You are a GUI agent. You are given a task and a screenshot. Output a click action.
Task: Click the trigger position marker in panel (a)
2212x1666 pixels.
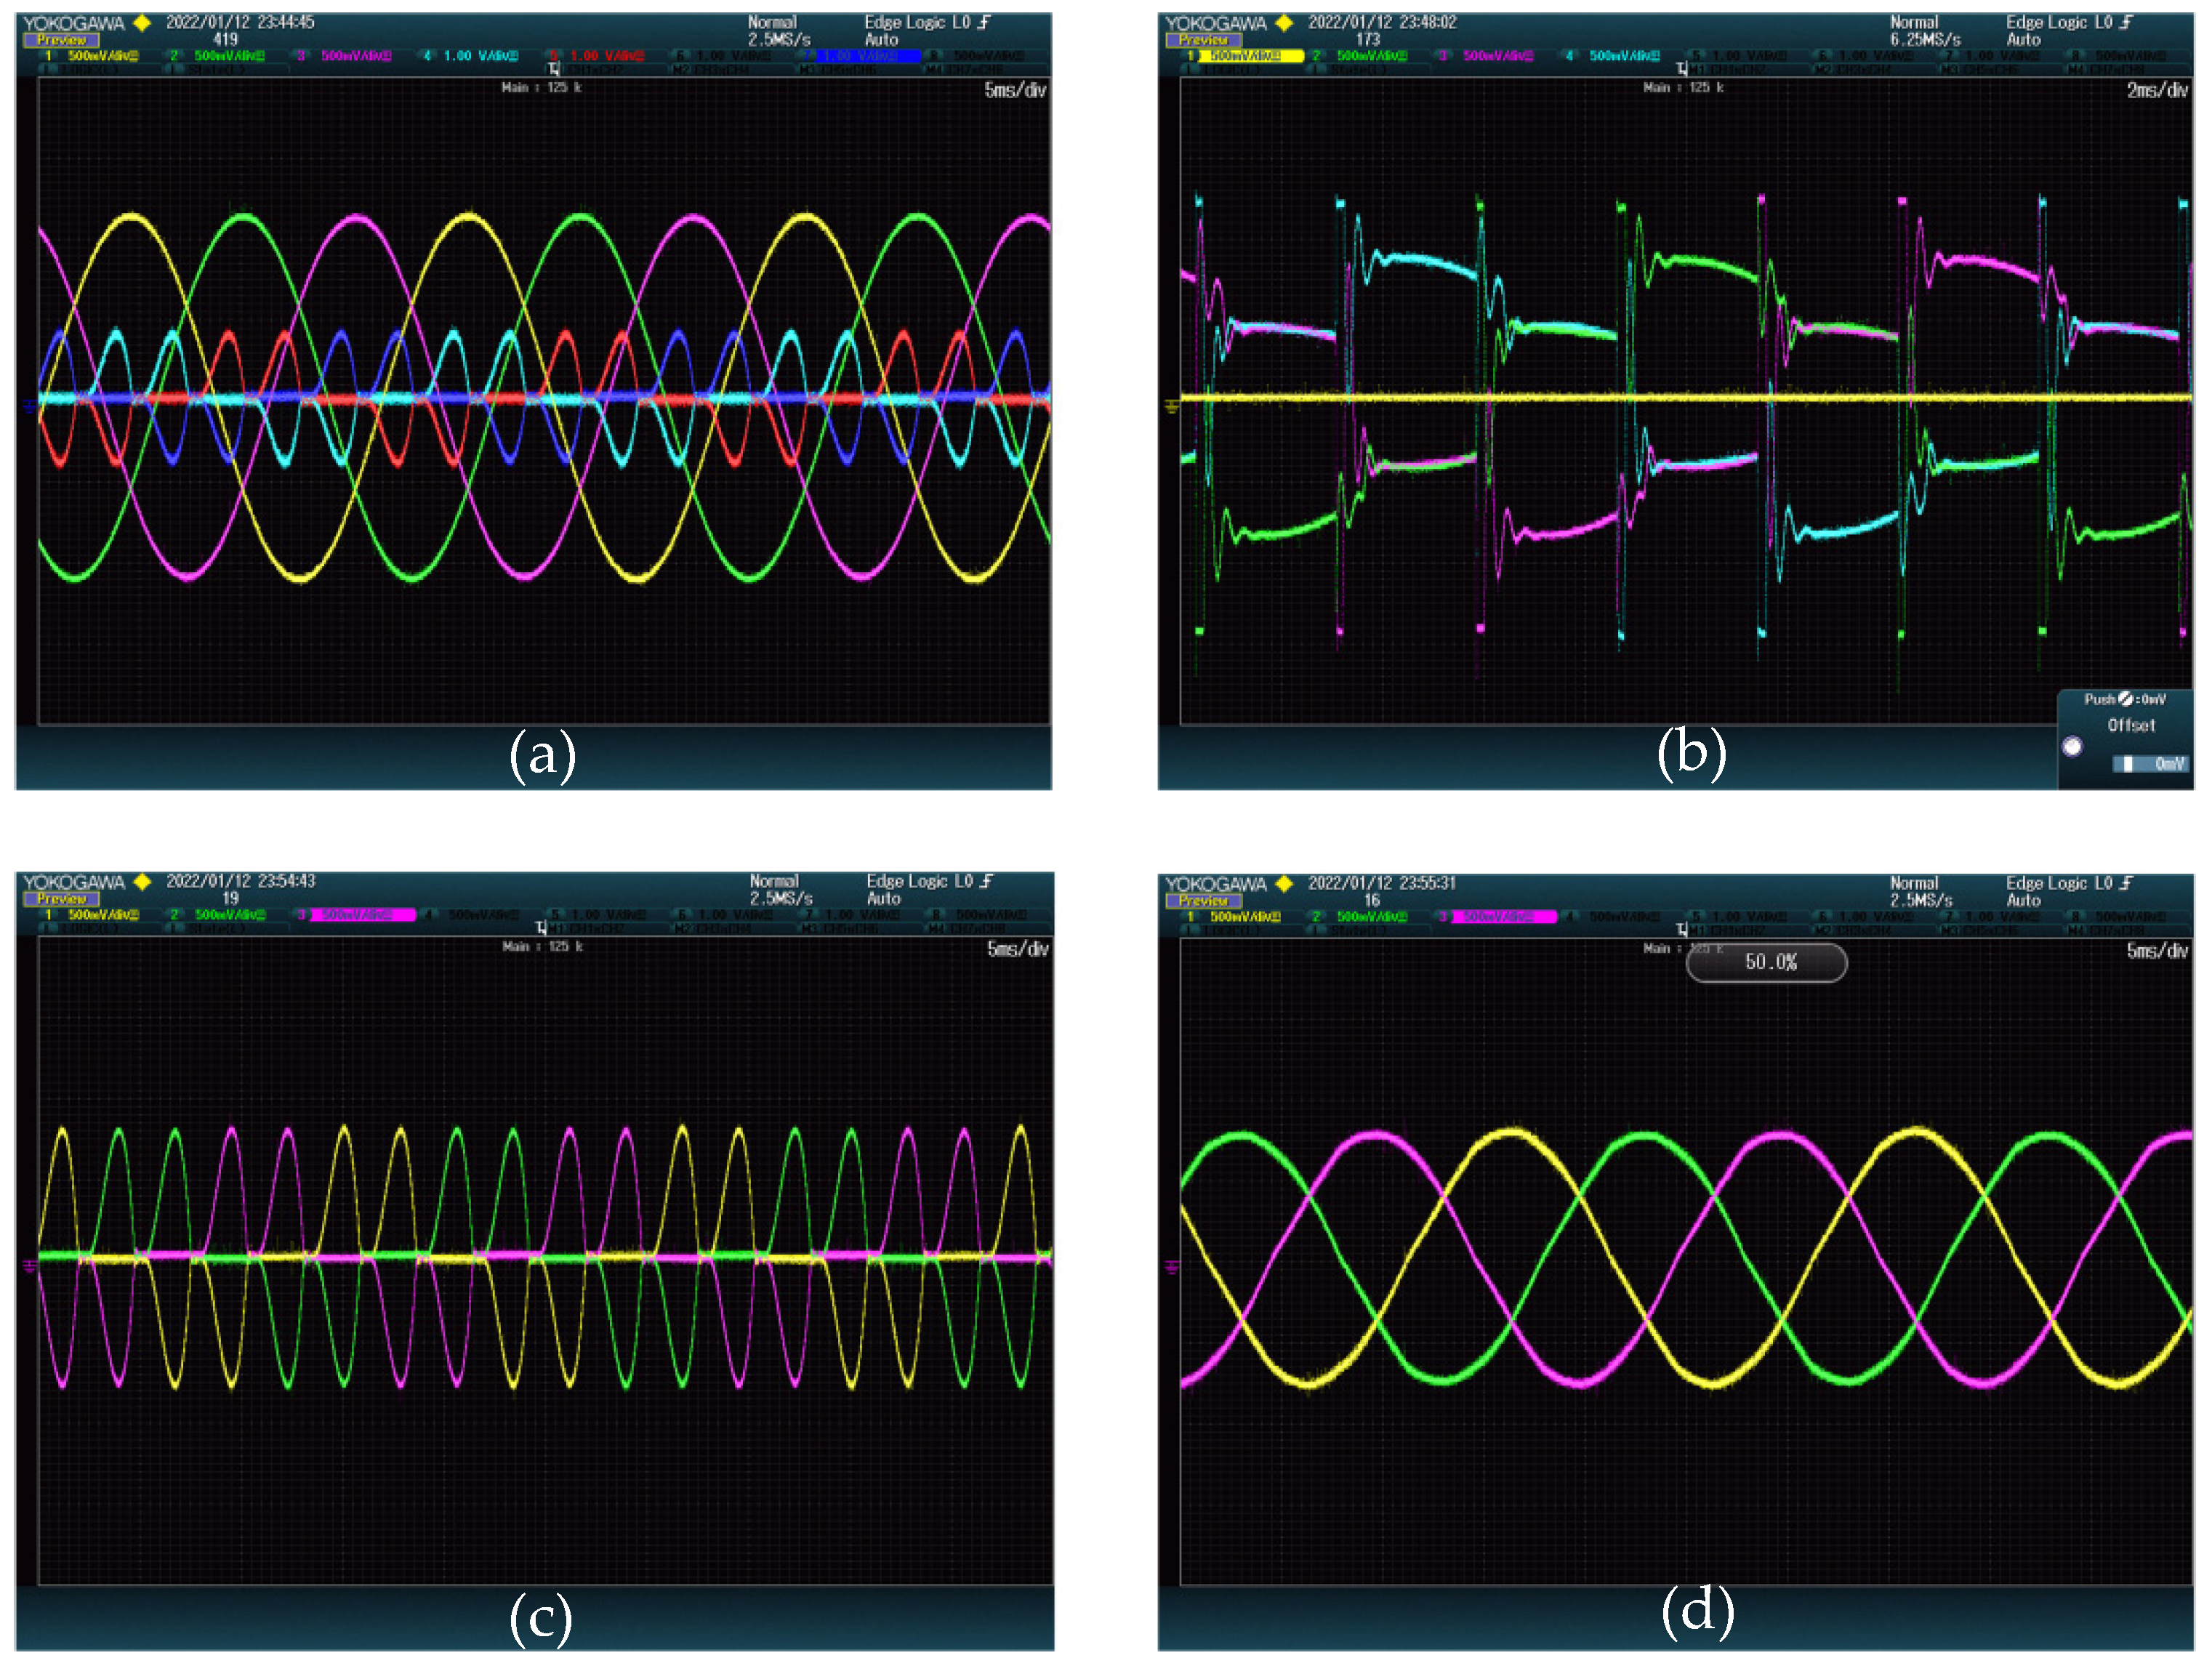[x=553, y=69]
